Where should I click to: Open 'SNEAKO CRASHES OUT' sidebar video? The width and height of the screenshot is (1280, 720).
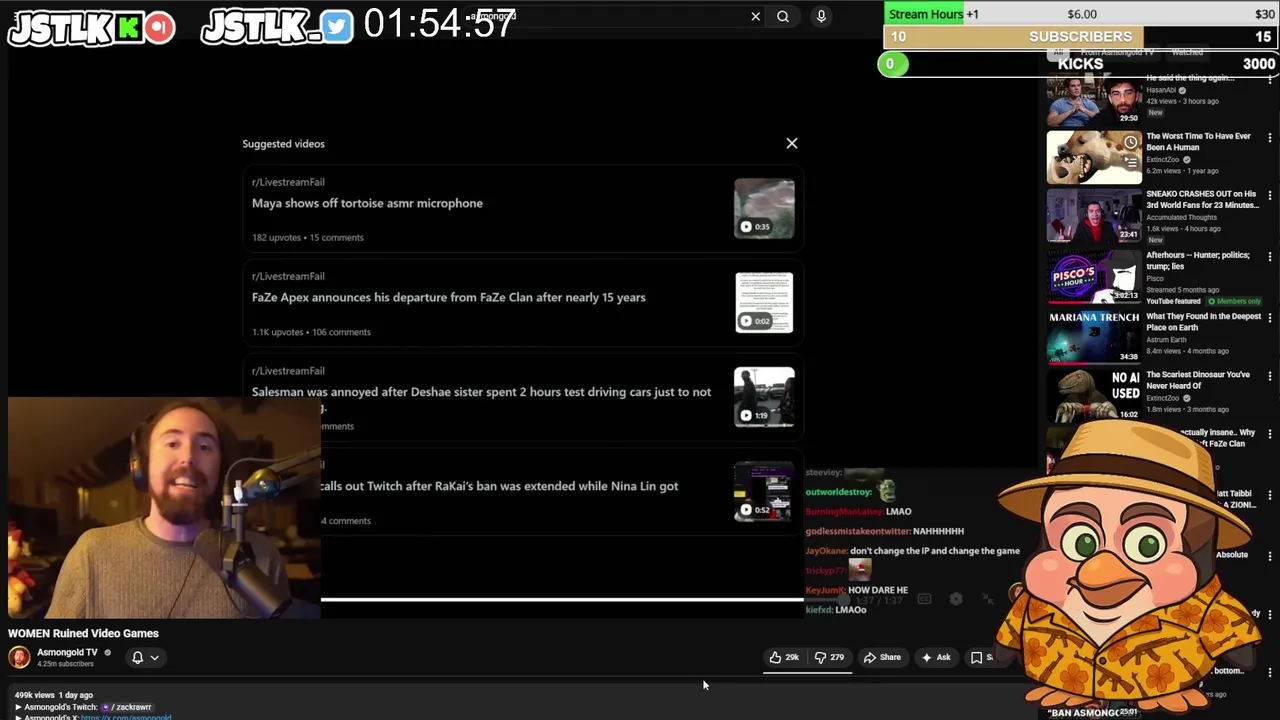pos(1202,199)
